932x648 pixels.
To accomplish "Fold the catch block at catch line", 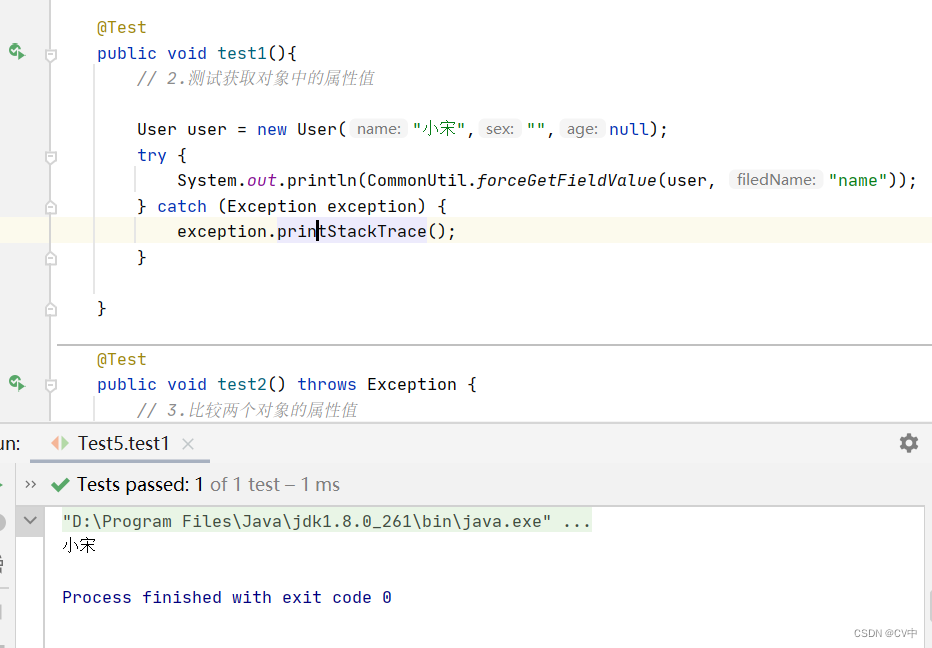I will click(x=51, y=207).
